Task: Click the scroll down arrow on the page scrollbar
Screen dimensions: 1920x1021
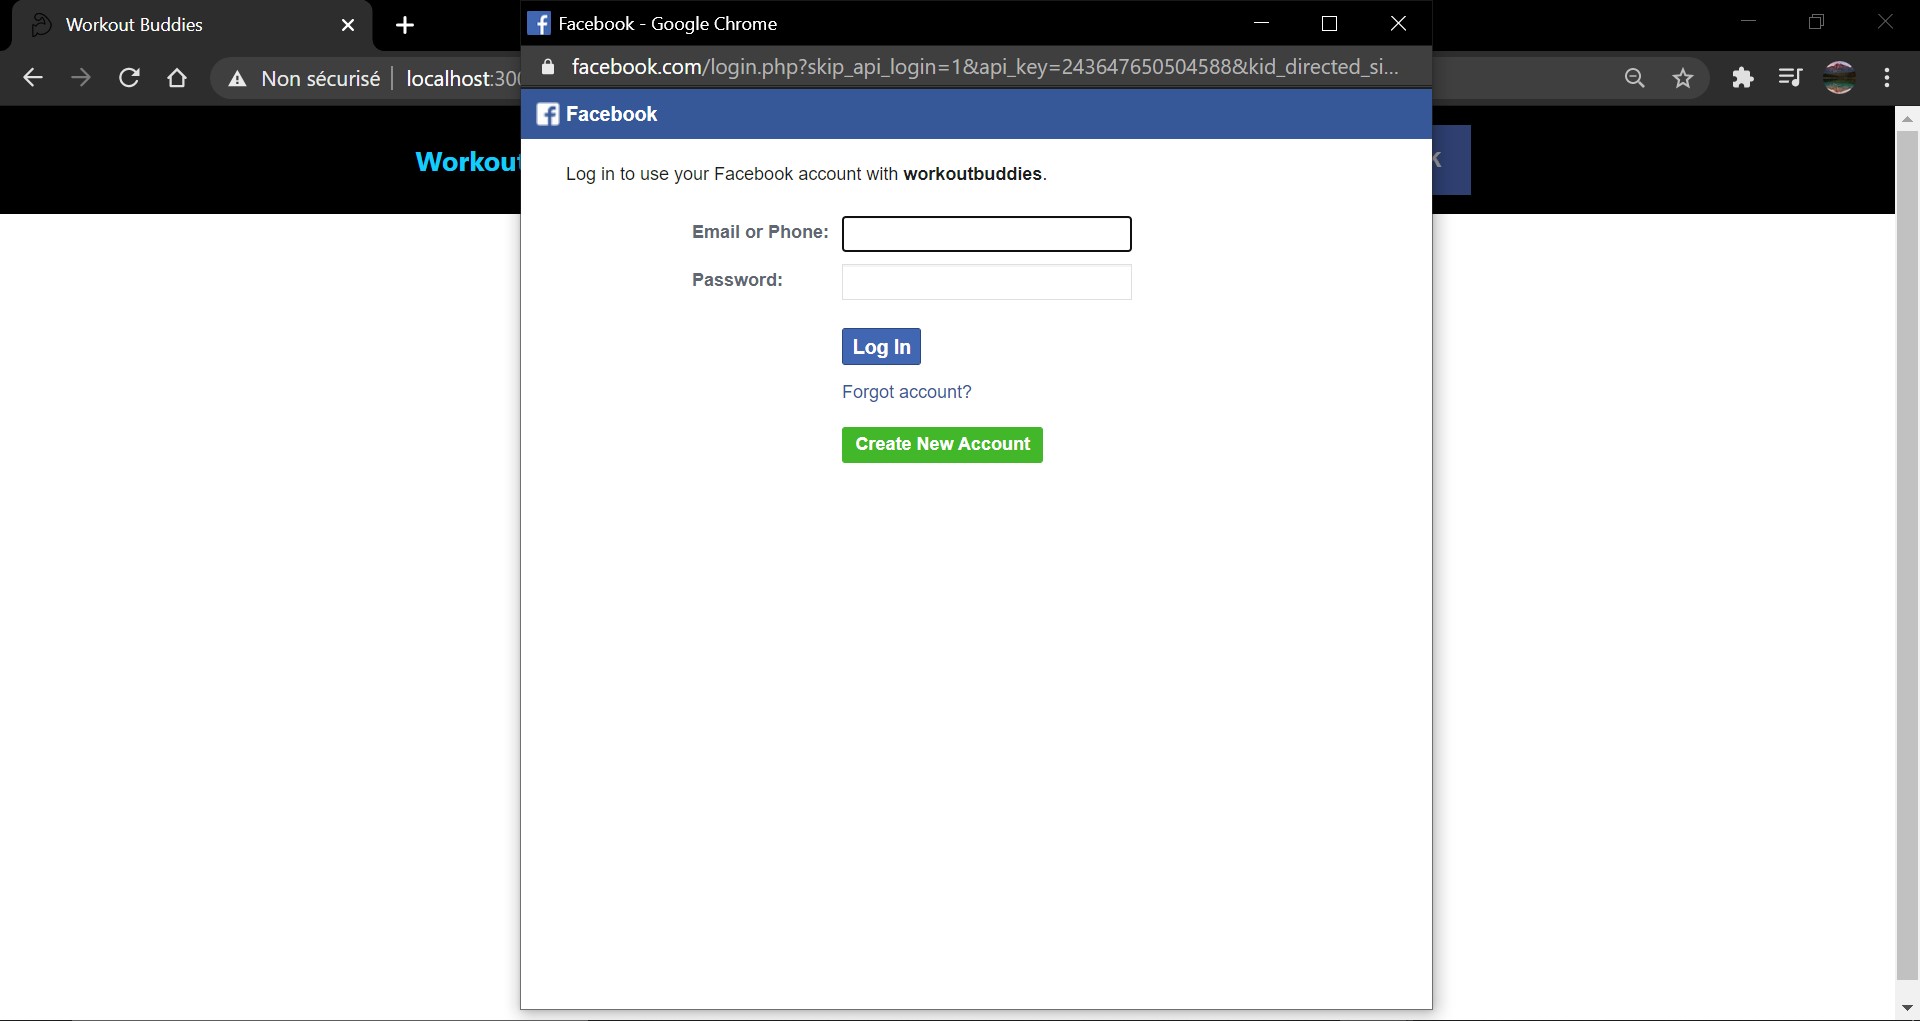Action: (1907, 1008)
